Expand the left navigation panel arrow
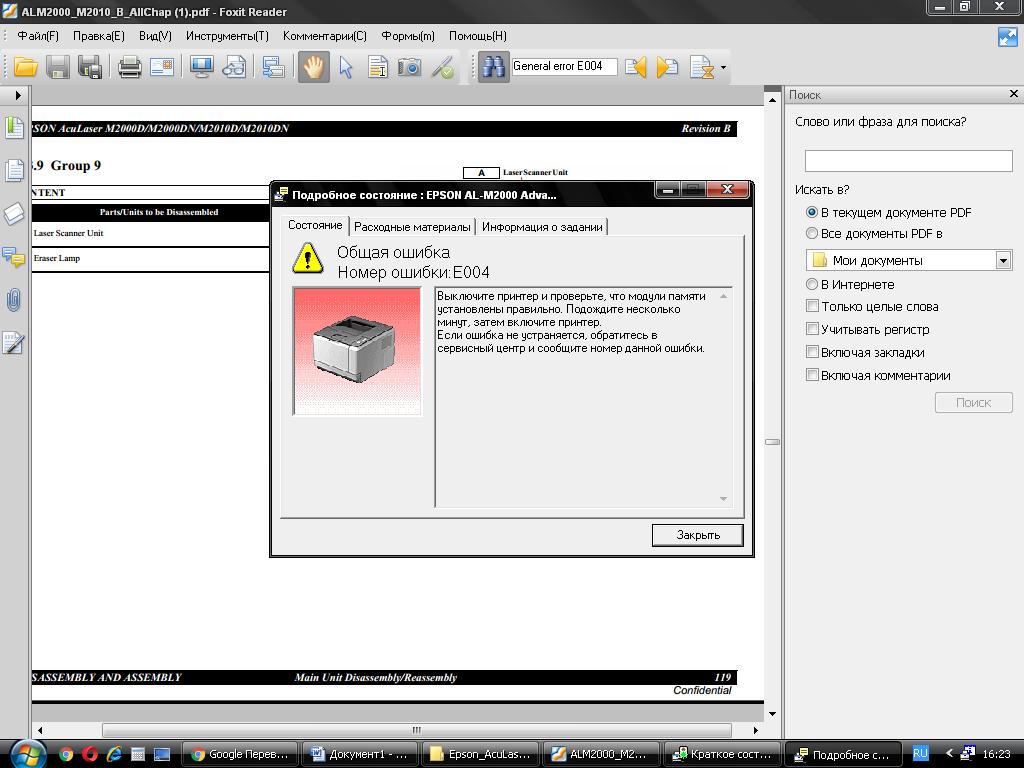This screenshot has width=1024, height=768. (x=18, y=95)
